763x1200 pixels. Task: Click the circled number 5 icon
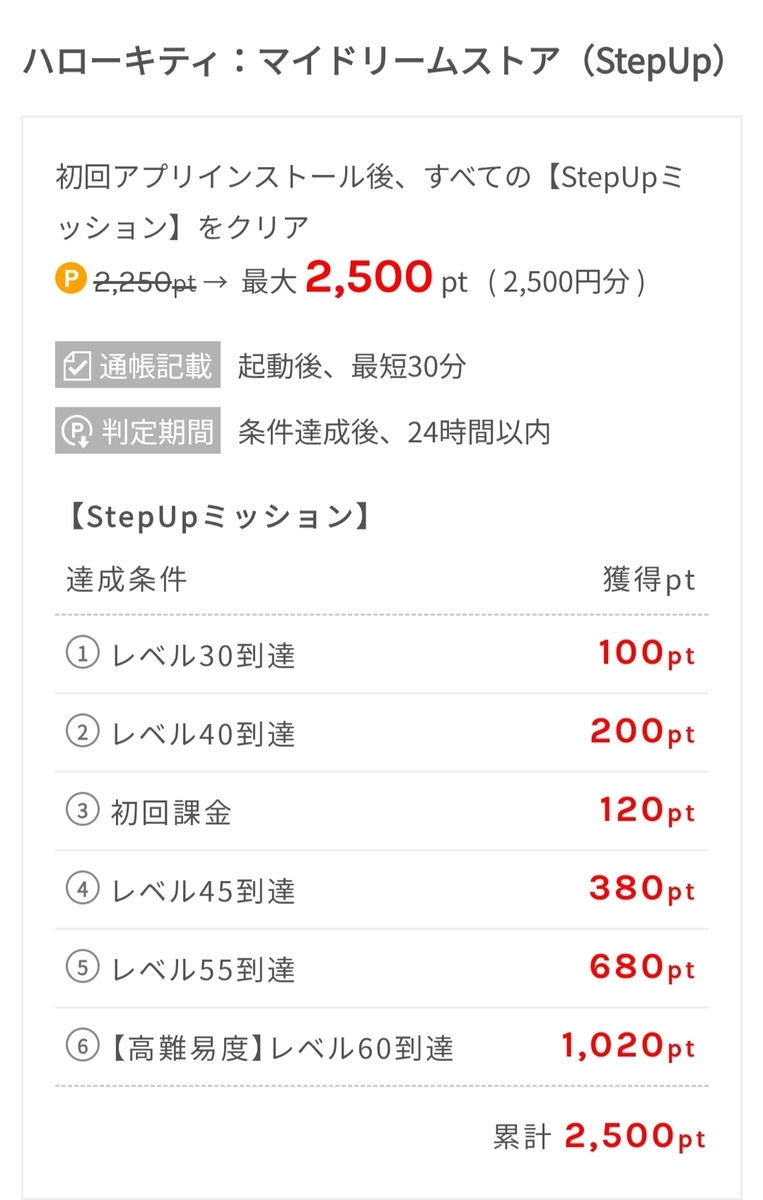82,968
